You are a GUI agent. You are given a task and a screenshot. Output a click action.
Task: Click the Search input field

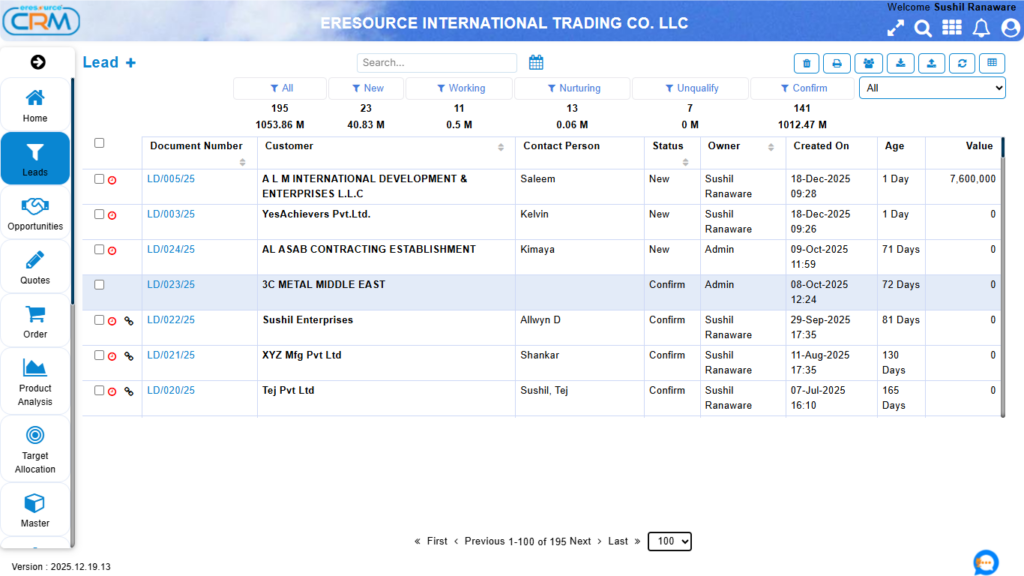(x=436, y=63)
